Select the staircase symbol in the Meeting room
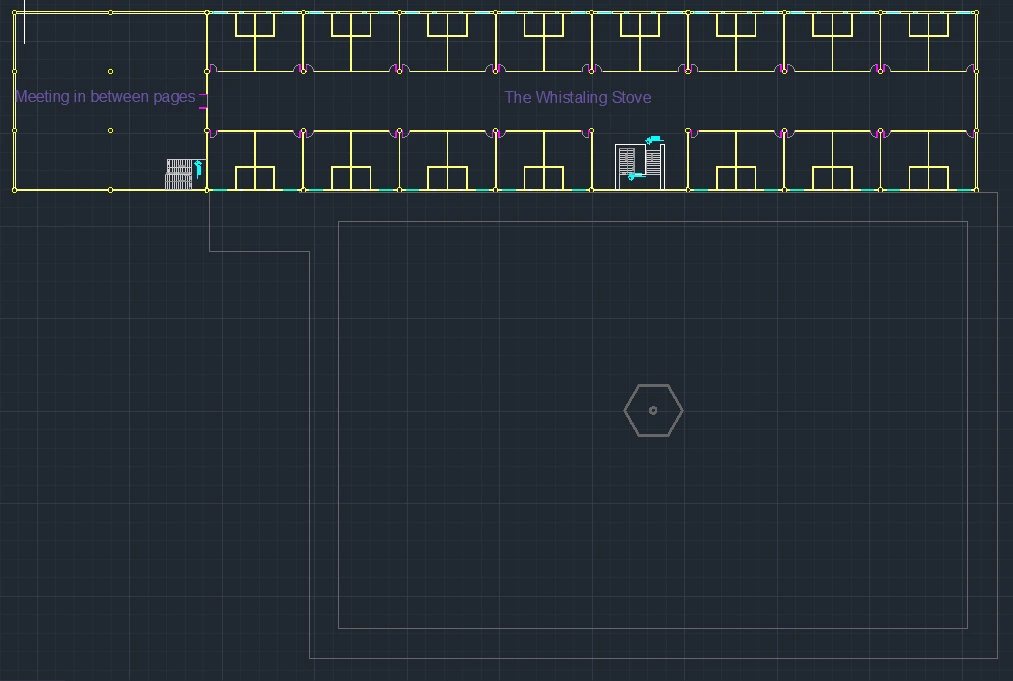Image resolution: width=1013 pixels, height=681 pixels. tap(185, 174)
